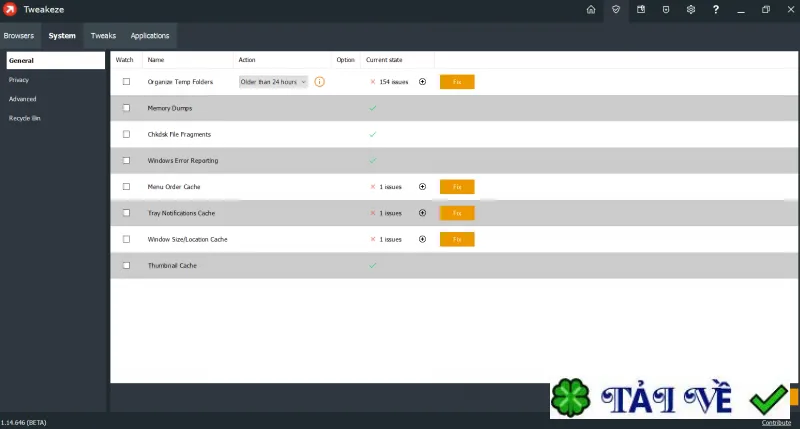
Task: Switch to the Browsers tab
Action: click(x=19, y=36)
